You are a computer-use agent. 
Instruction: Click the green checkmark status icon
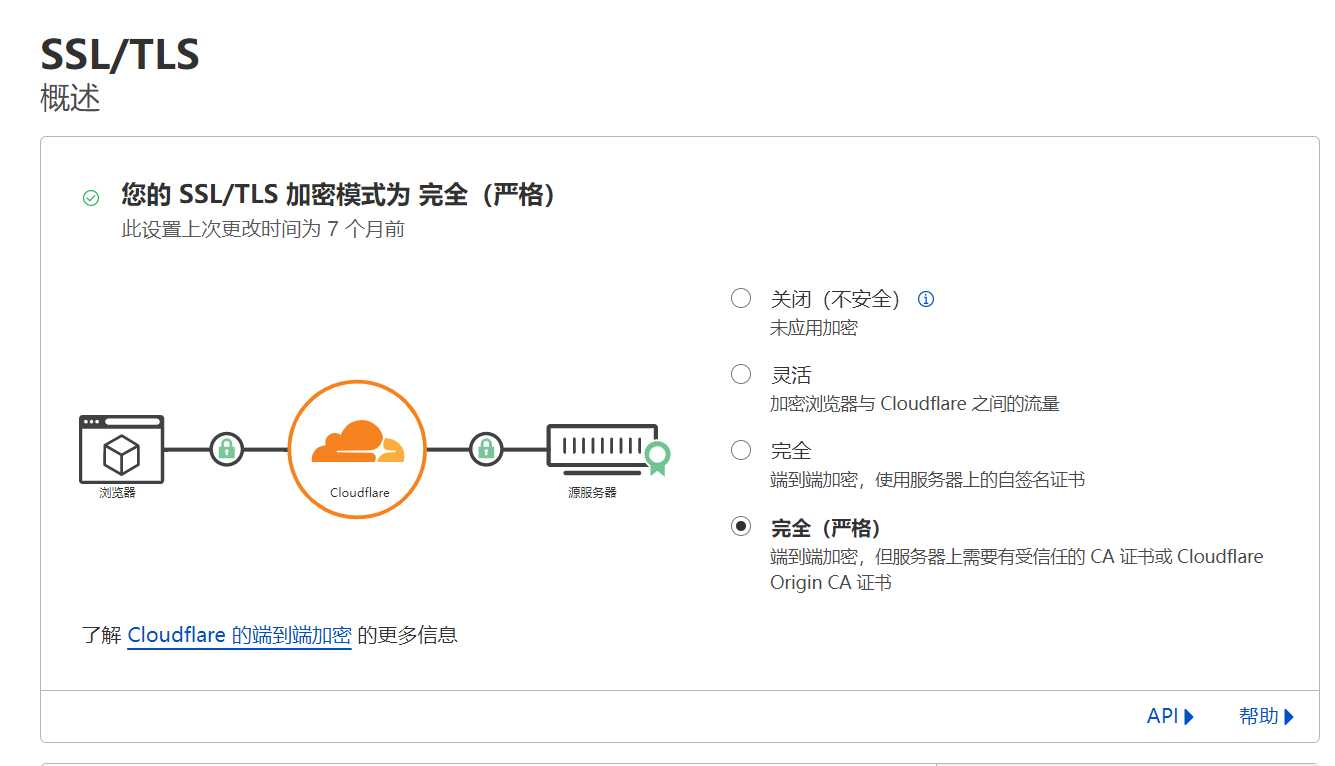[91, 198]
